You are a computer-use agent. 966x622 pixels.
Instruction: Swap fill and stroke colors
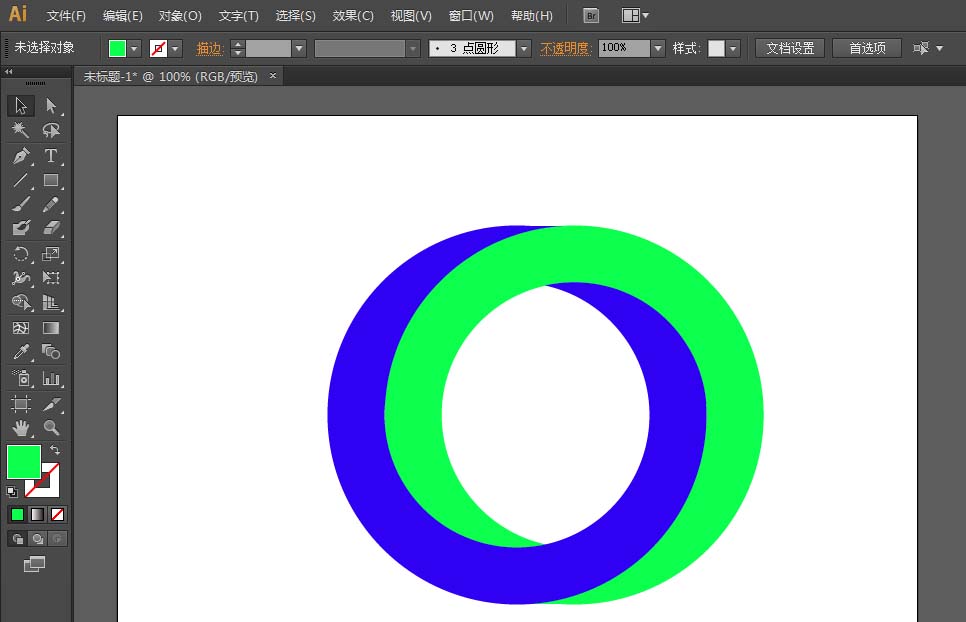click(55, 450)
